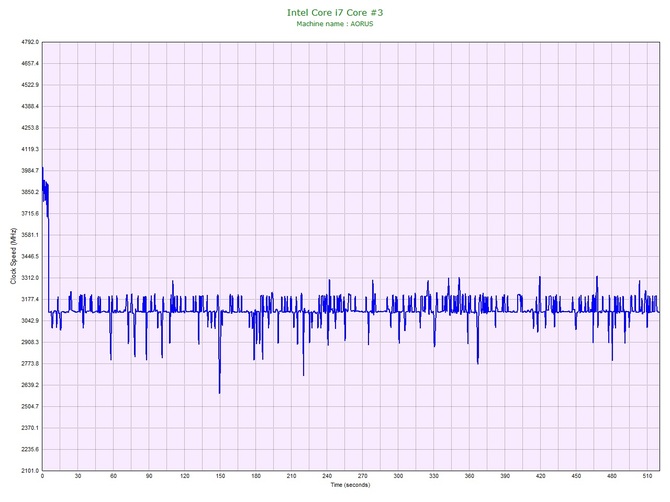Click the 360 seconds x-axis tick label
Screen dimensions: 670x502
pyautogui.click(x=469, y=476)
